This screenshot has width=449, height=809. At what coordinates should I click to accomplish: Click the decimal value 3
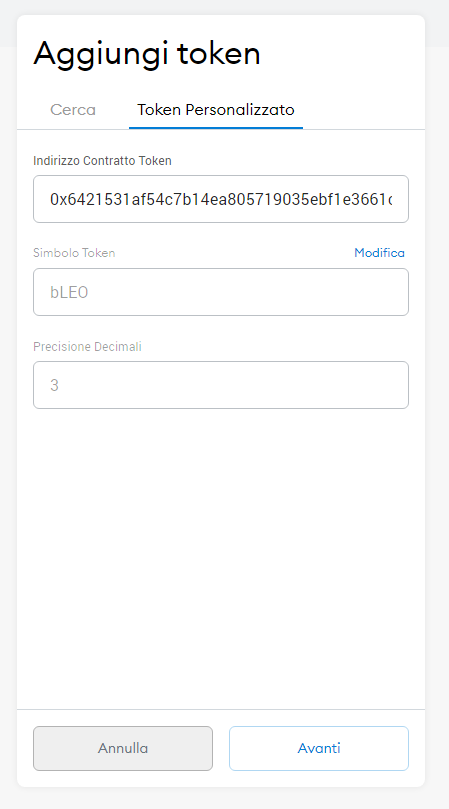tap(54, 385)
